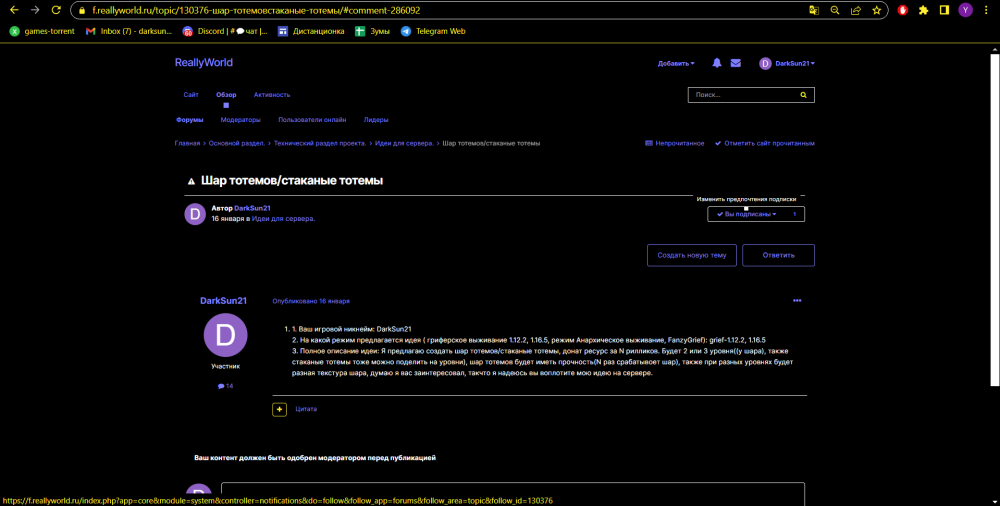Open the Модераторы submenu item
The image size is (1000, 506).
pyautogui.click(x=240, y=119)
